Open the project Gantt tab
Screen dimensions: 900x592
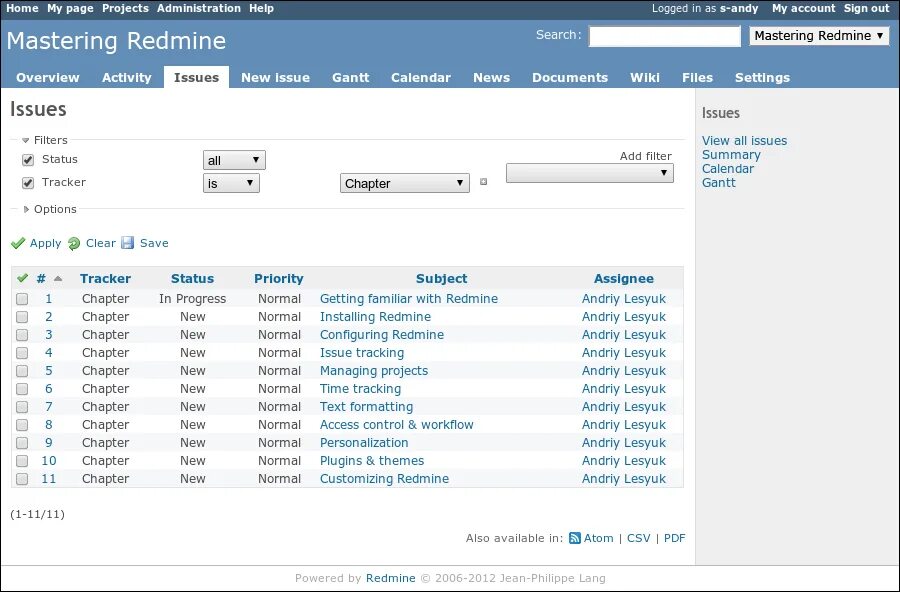tap(351, 78)
